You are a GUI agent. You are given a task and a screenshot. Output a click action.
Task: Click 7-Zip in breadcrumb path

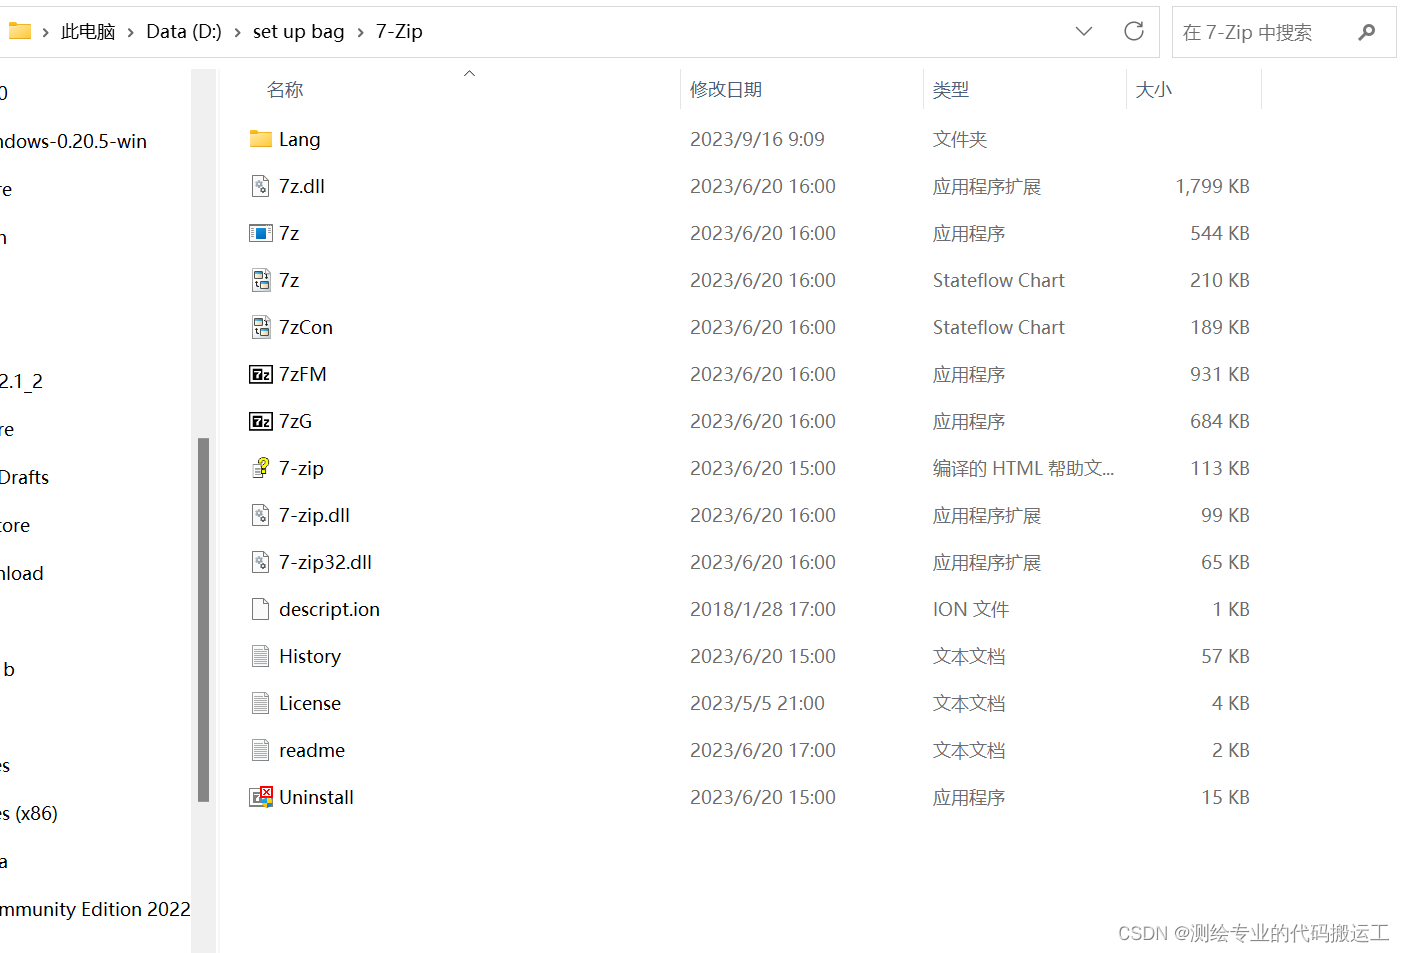coord(399,32)
